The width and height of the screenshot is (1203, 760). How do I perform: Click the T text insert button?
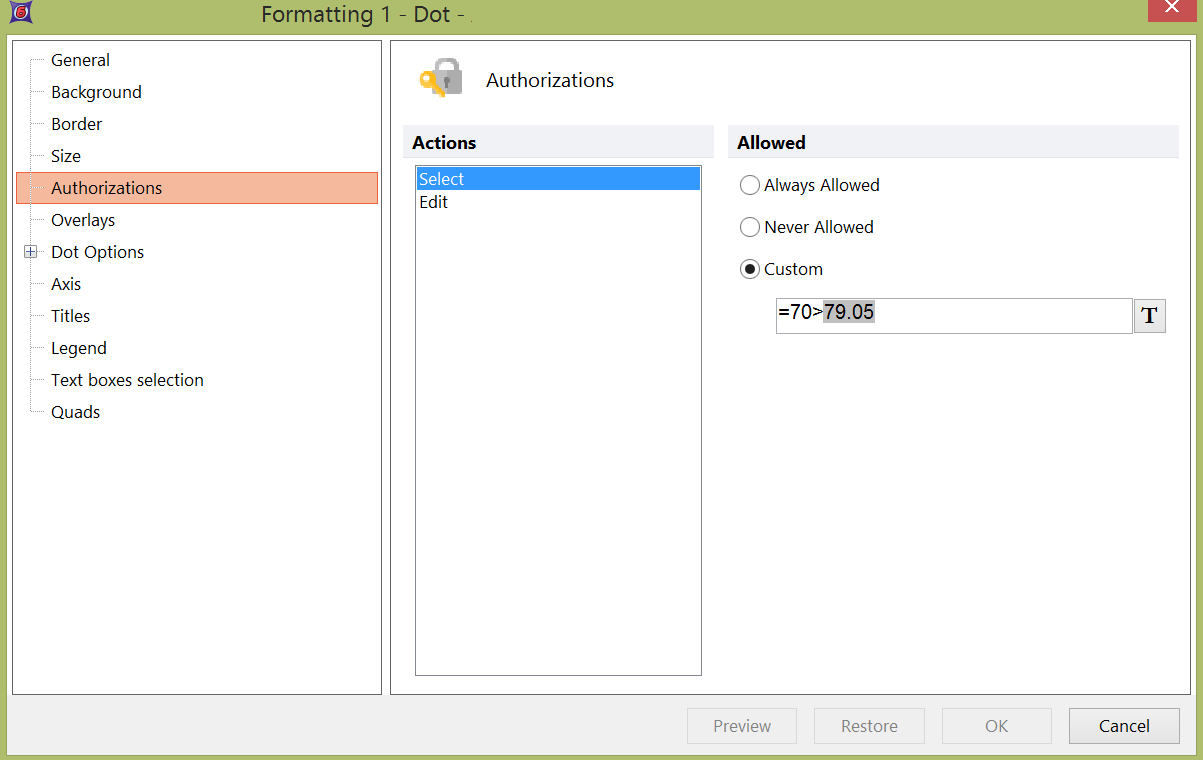pos(1149,316)
